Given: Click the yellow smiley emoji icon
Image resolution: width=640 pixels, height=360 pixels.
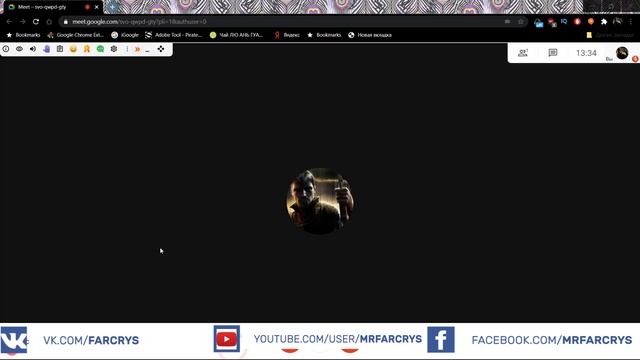Looking at the screenshot, I should coord(73,49).
